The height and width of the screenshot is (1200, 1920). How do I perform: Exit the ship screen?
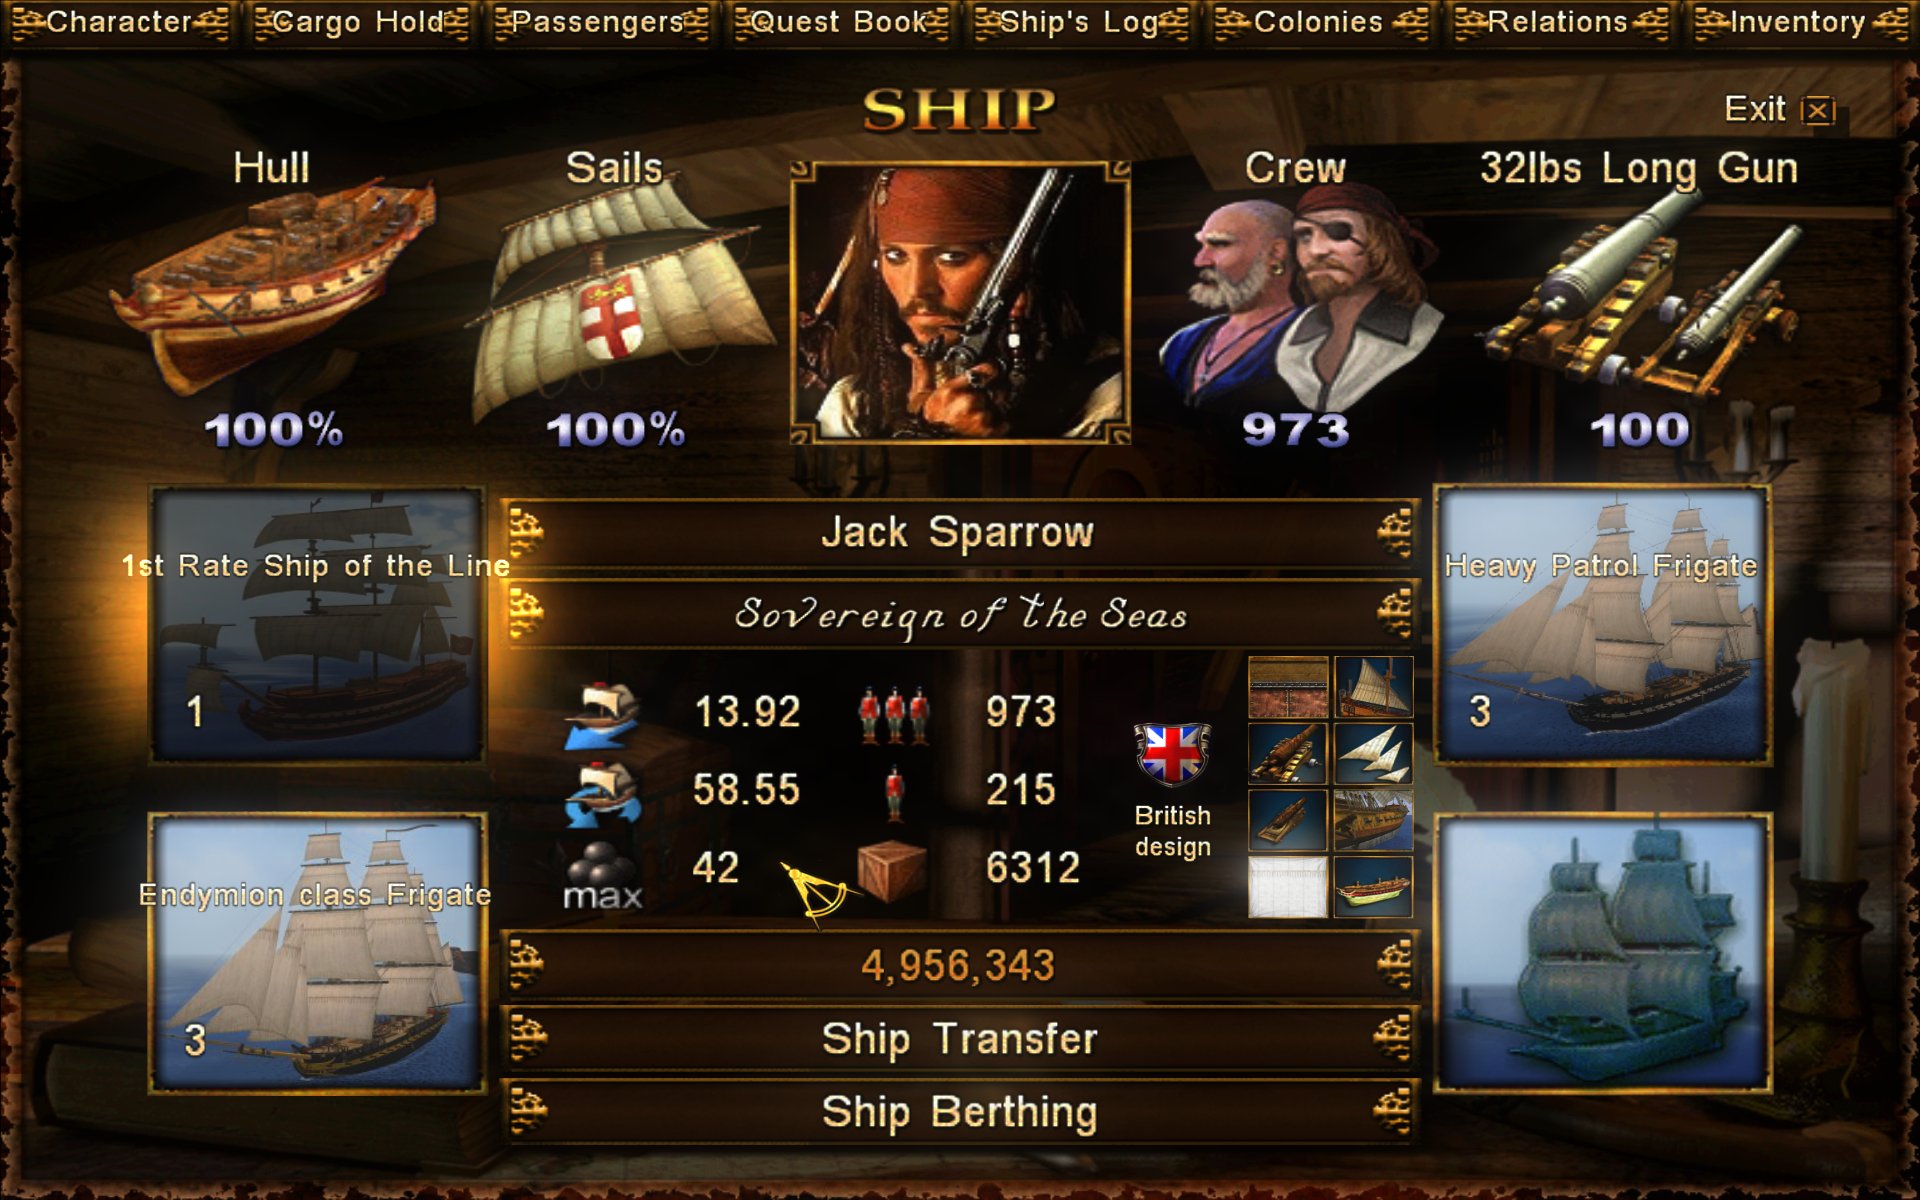click(x=1780, y=108)
